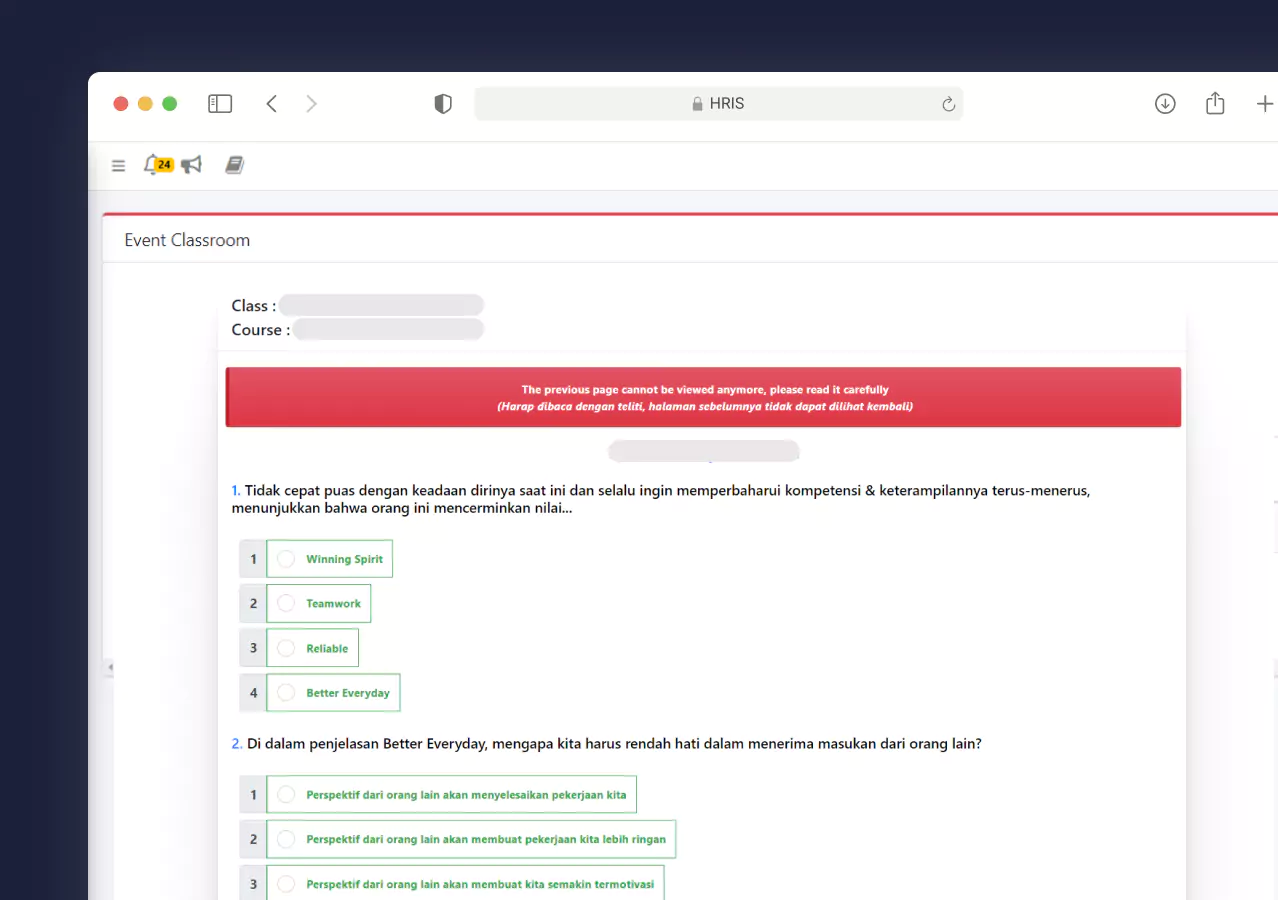Click the privacy shield icon
Viewport: 1278px width, 900px height.
[x=443, y=104]
